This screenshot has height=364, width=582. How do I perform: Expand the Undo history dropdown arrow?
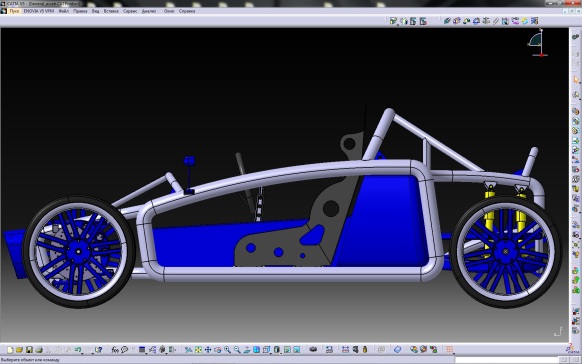point(82,353)
